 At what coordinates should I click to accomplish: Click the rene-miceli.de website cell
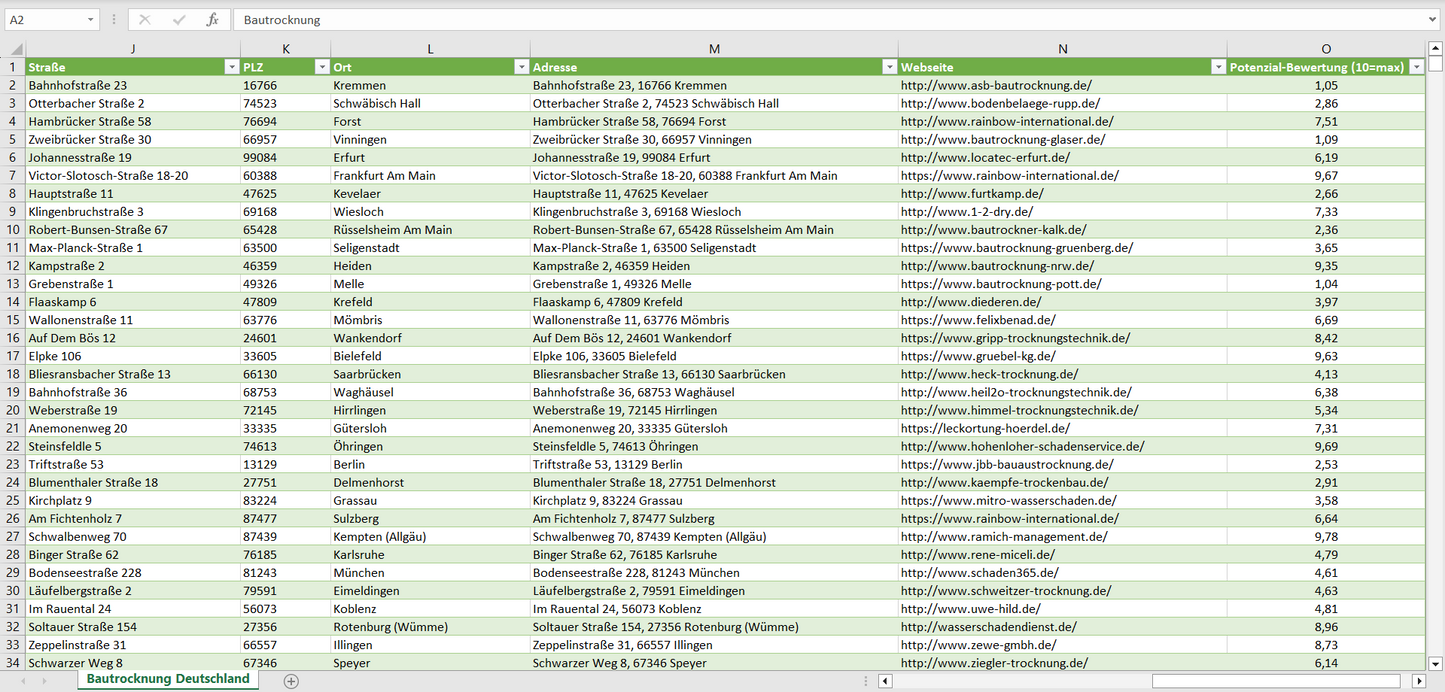click(x=978, y=555)
